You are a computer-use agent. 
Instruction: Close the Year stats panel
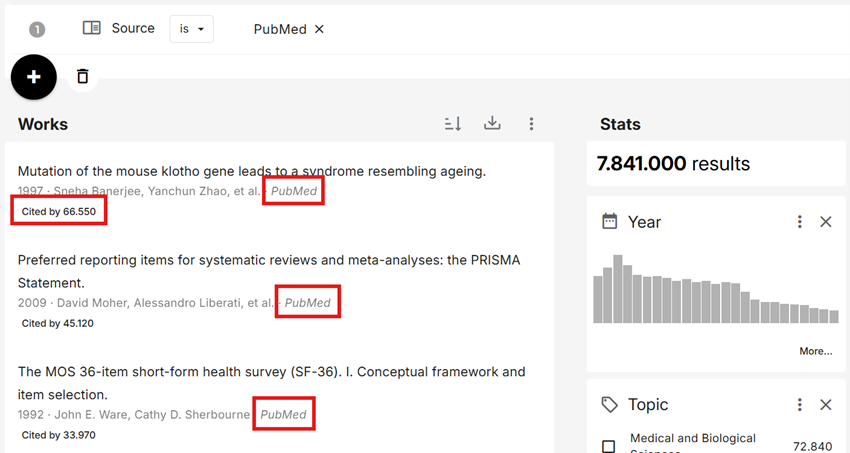pos(826,222)
